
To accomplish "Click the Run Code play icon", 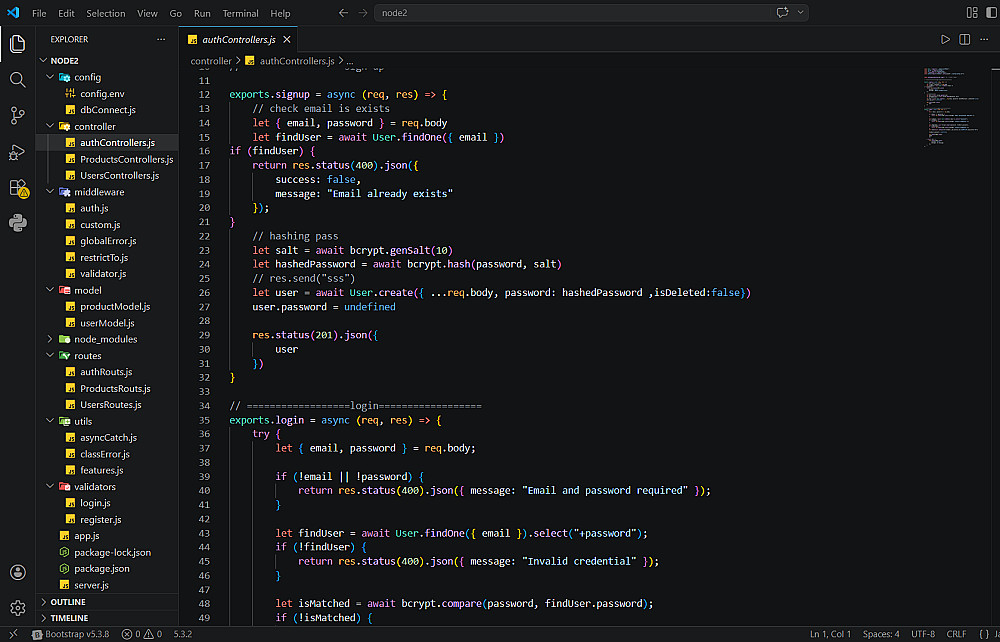I will click(945, 39).
